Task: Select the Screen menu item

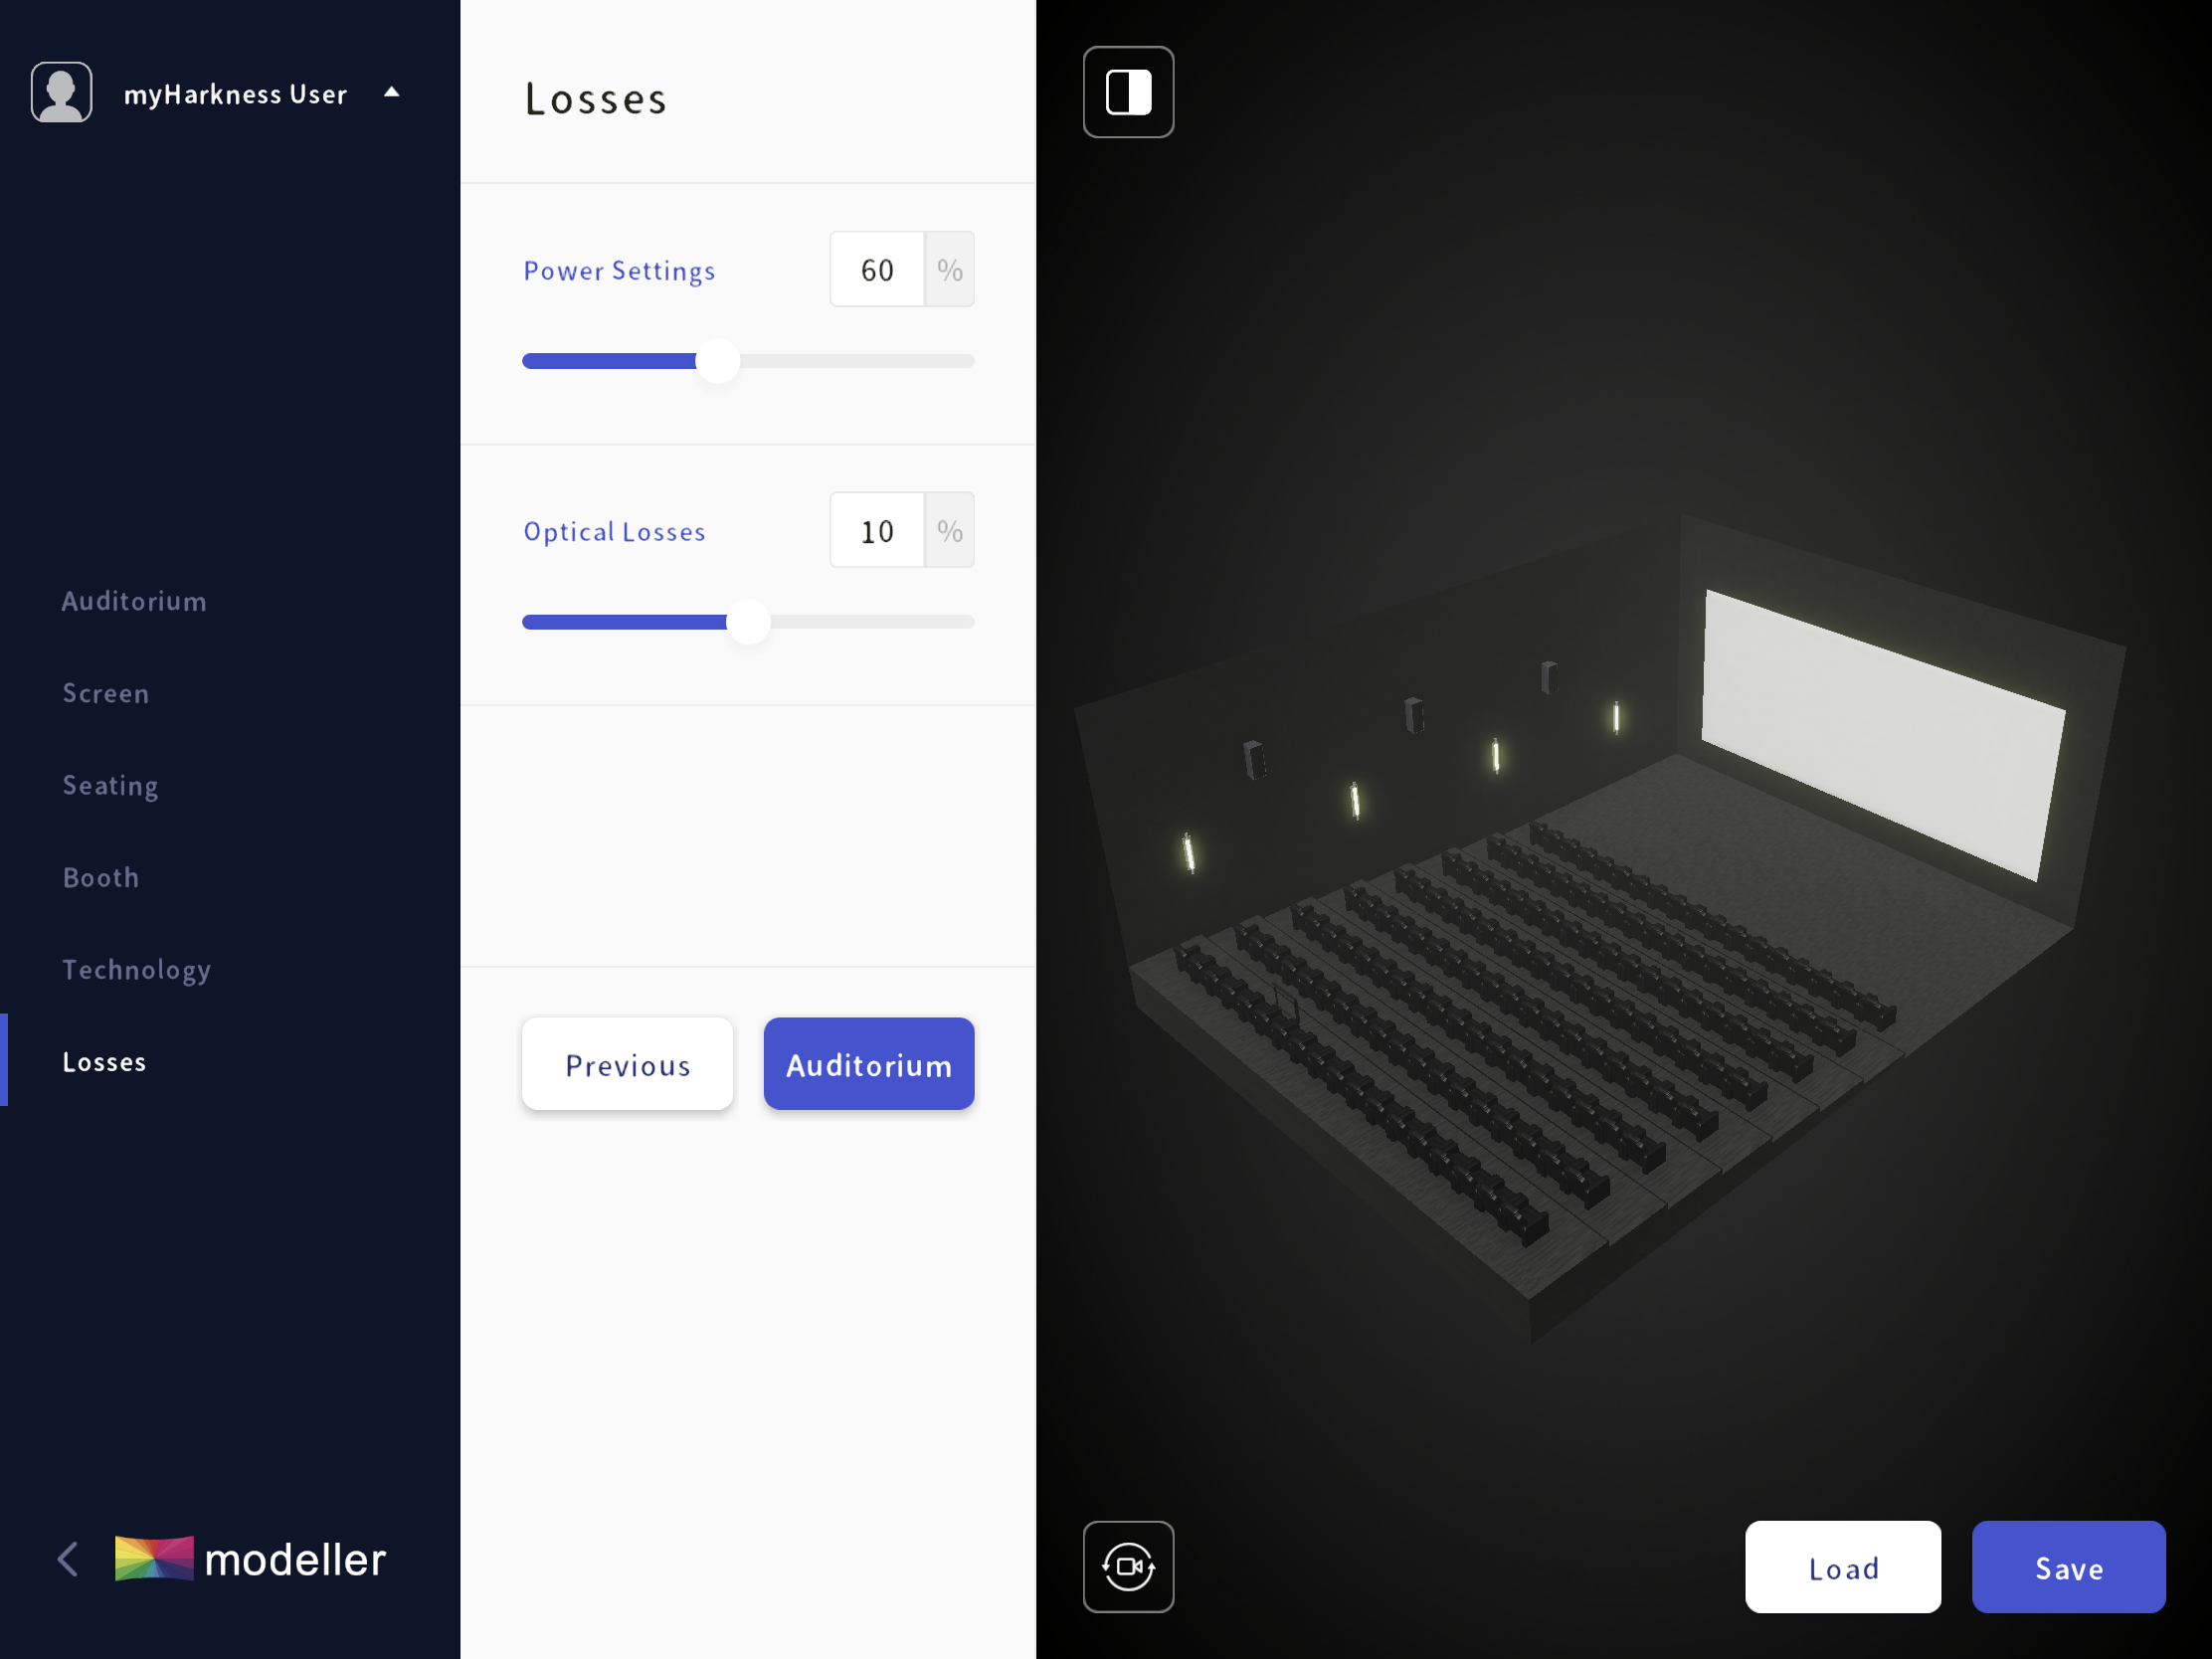Action: [104, 692]
